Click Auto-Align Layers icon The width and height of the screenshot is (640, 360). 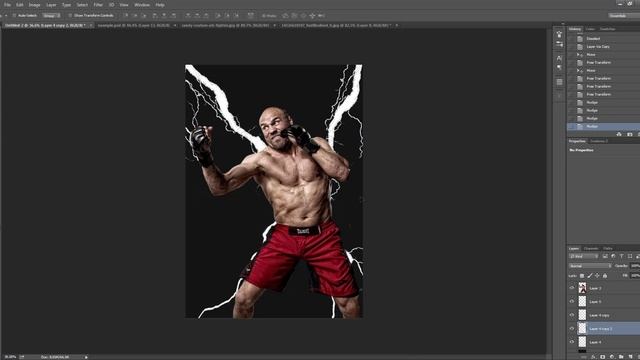tap(251, 16)
